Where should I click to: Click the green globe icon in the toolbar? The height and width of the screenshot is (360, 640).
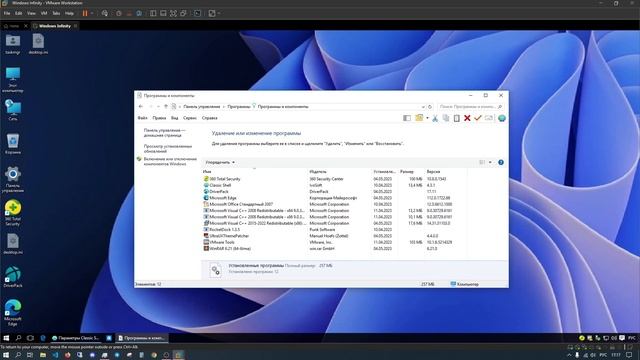point(502,118)
